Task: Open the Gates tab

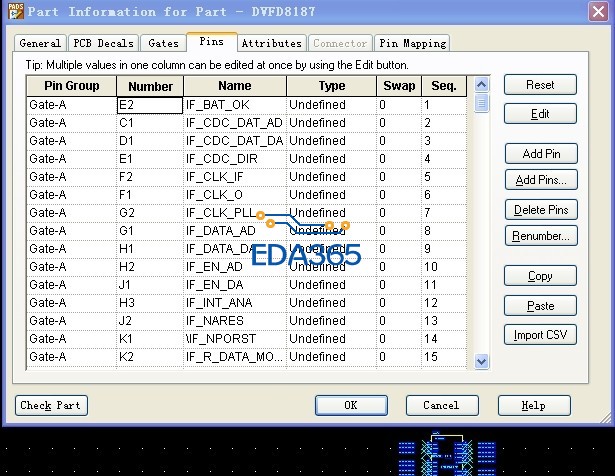Action: (x=164, y=43)
